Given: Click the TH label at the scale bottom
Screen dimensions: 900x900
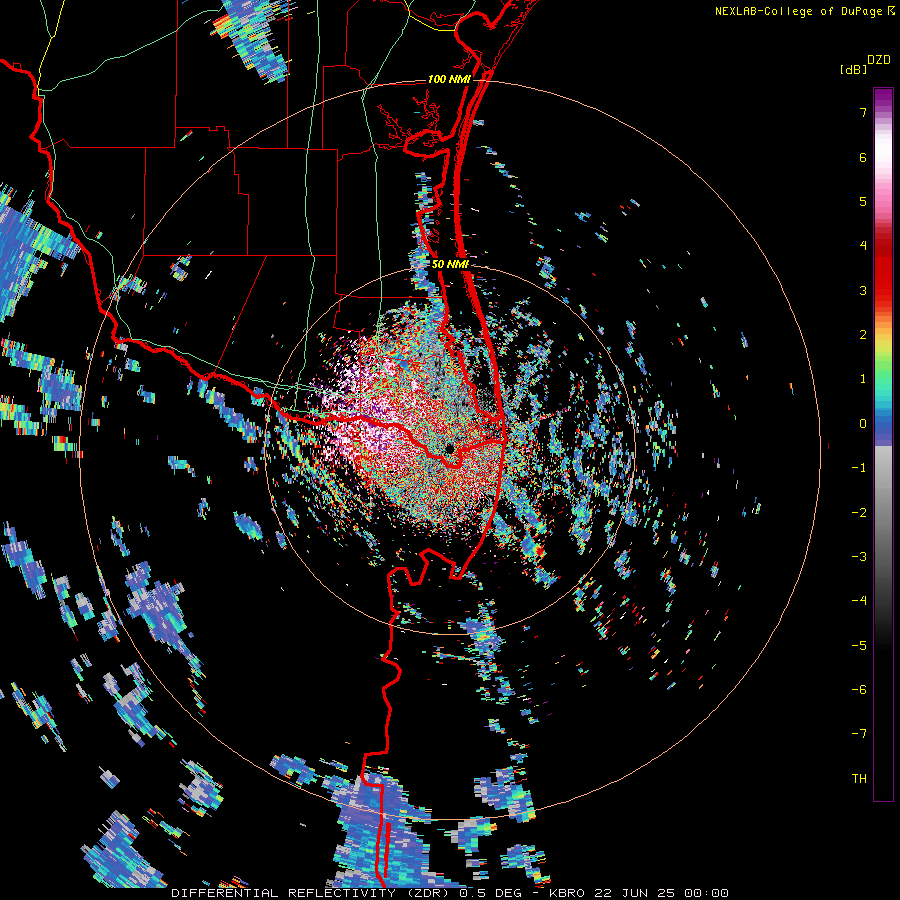Looking at the screenshot, I should pos(859,779).
